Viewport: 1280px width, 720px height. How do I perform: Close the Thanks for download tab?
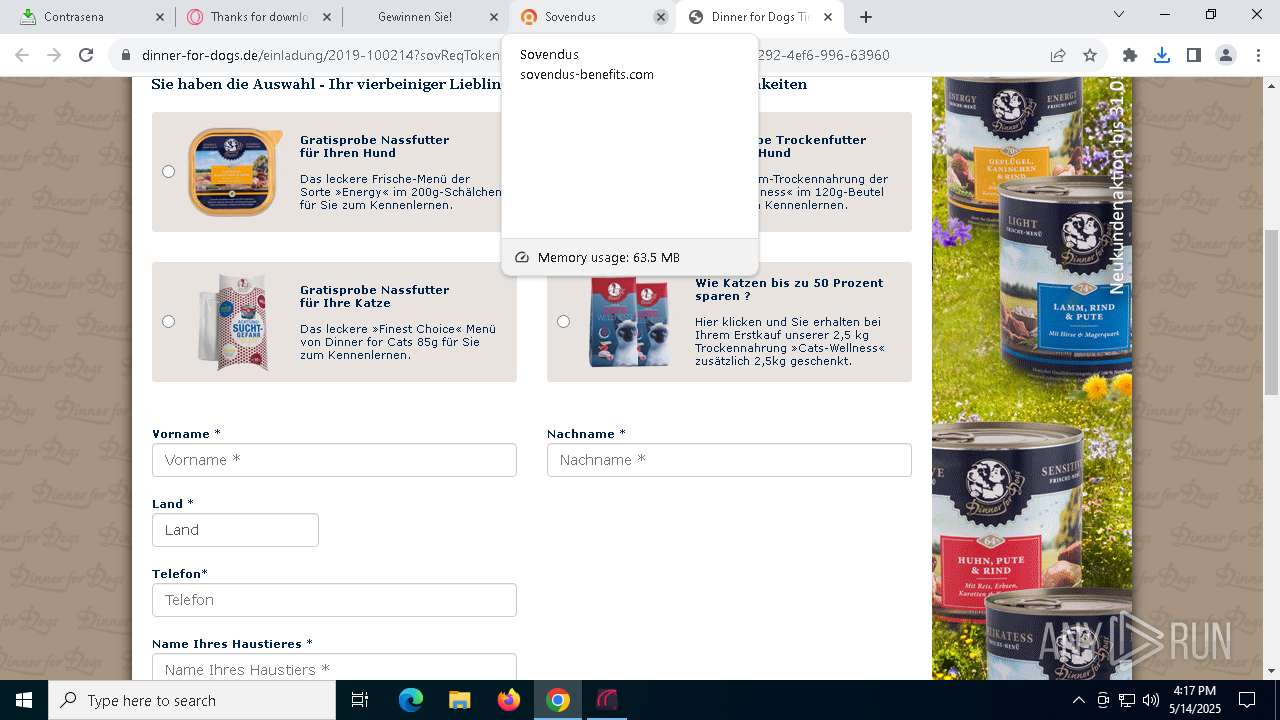click(327, 17)
